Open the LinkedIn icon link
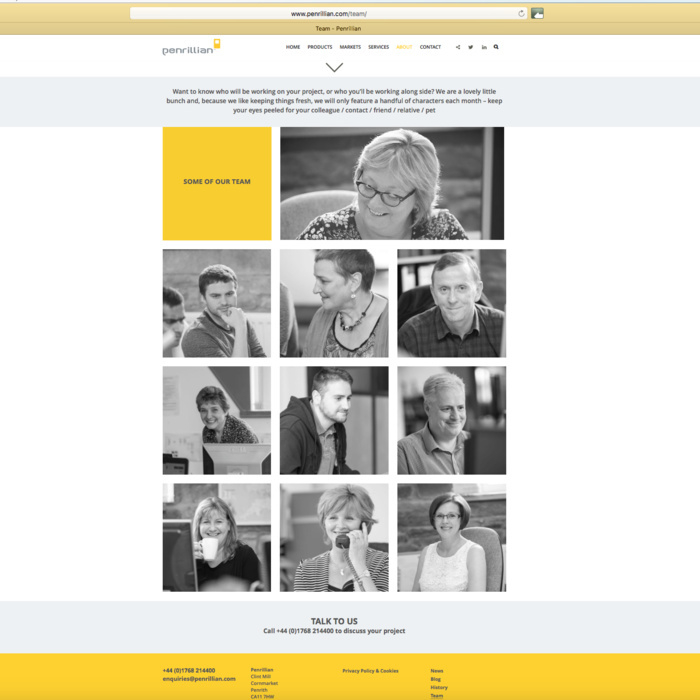 pos(484,47)
